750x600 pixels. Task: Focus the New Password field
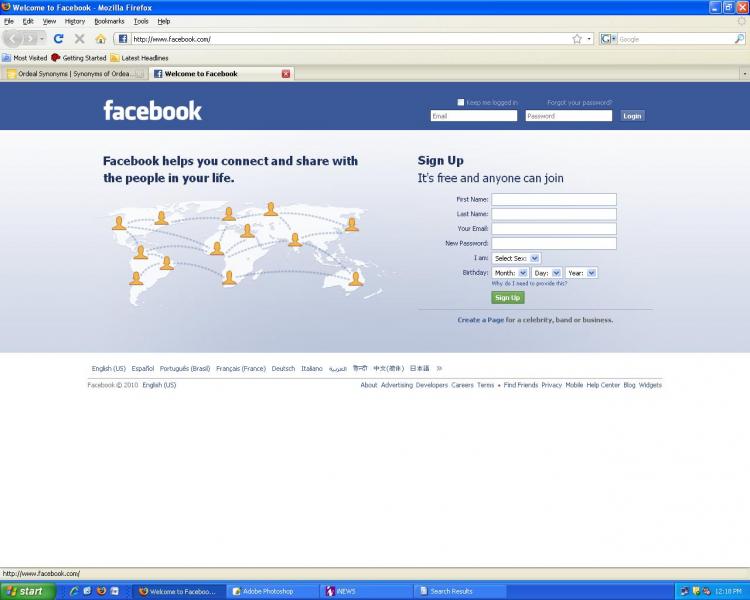(x=554, y=244)
